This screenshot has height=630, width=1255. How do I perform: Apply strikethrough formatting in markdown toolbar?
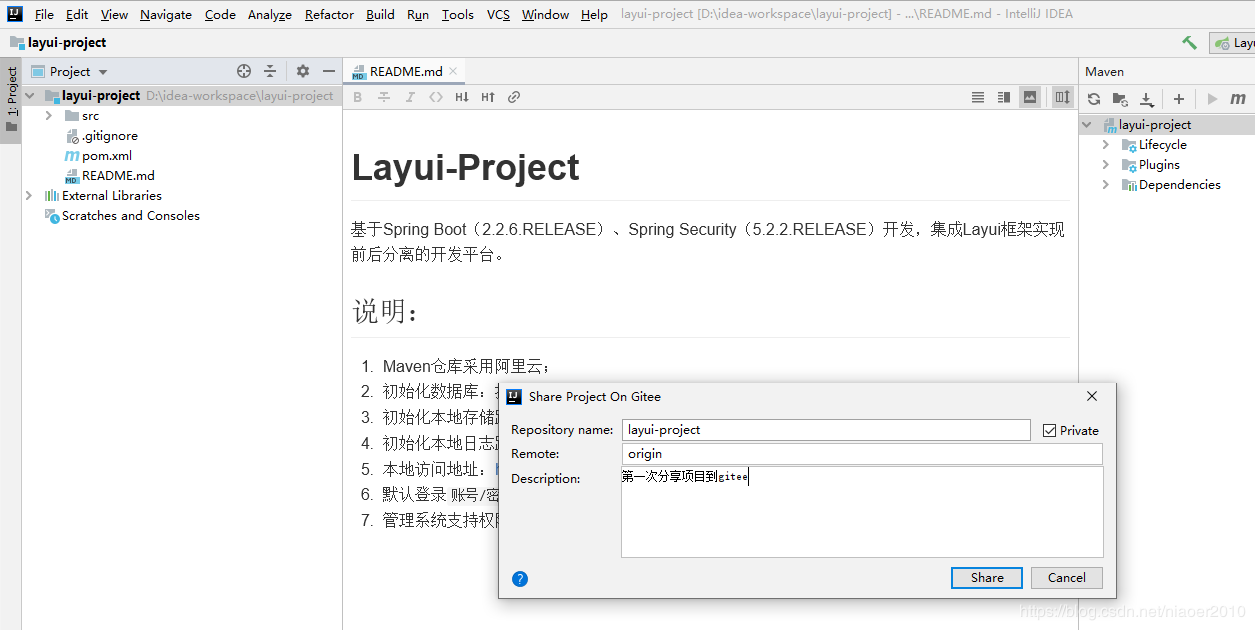click(384, 97)
